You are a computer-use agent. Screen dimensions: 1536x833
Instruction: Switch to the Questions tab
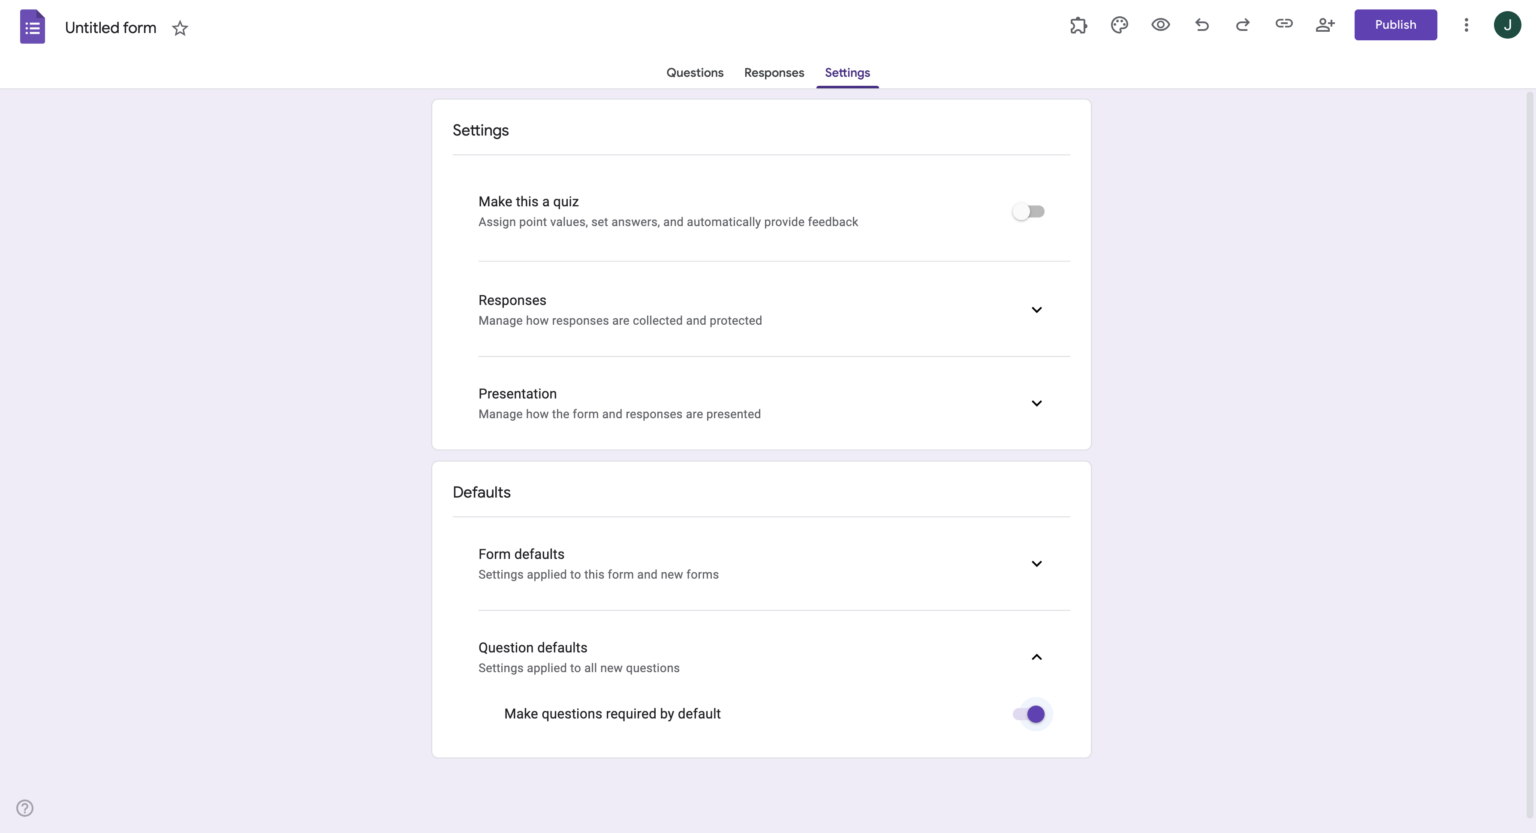[x=694, y=72]
